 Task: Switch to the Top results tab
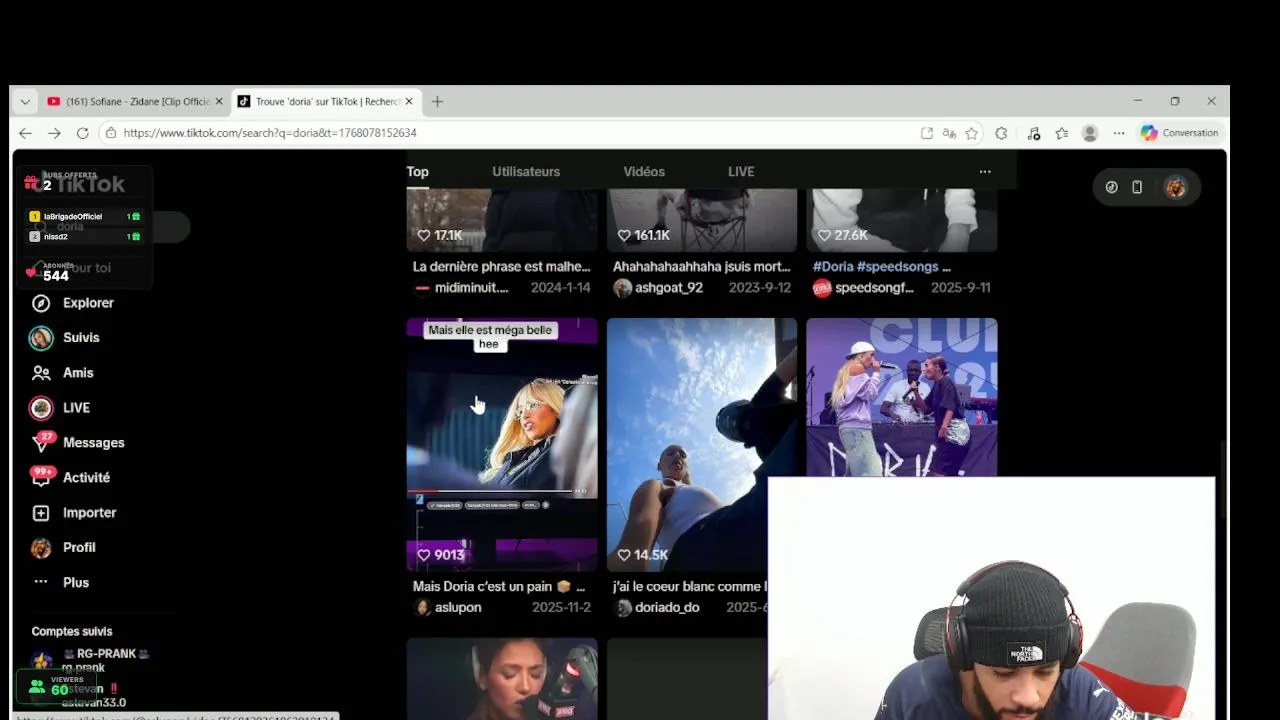pos(417,172)
